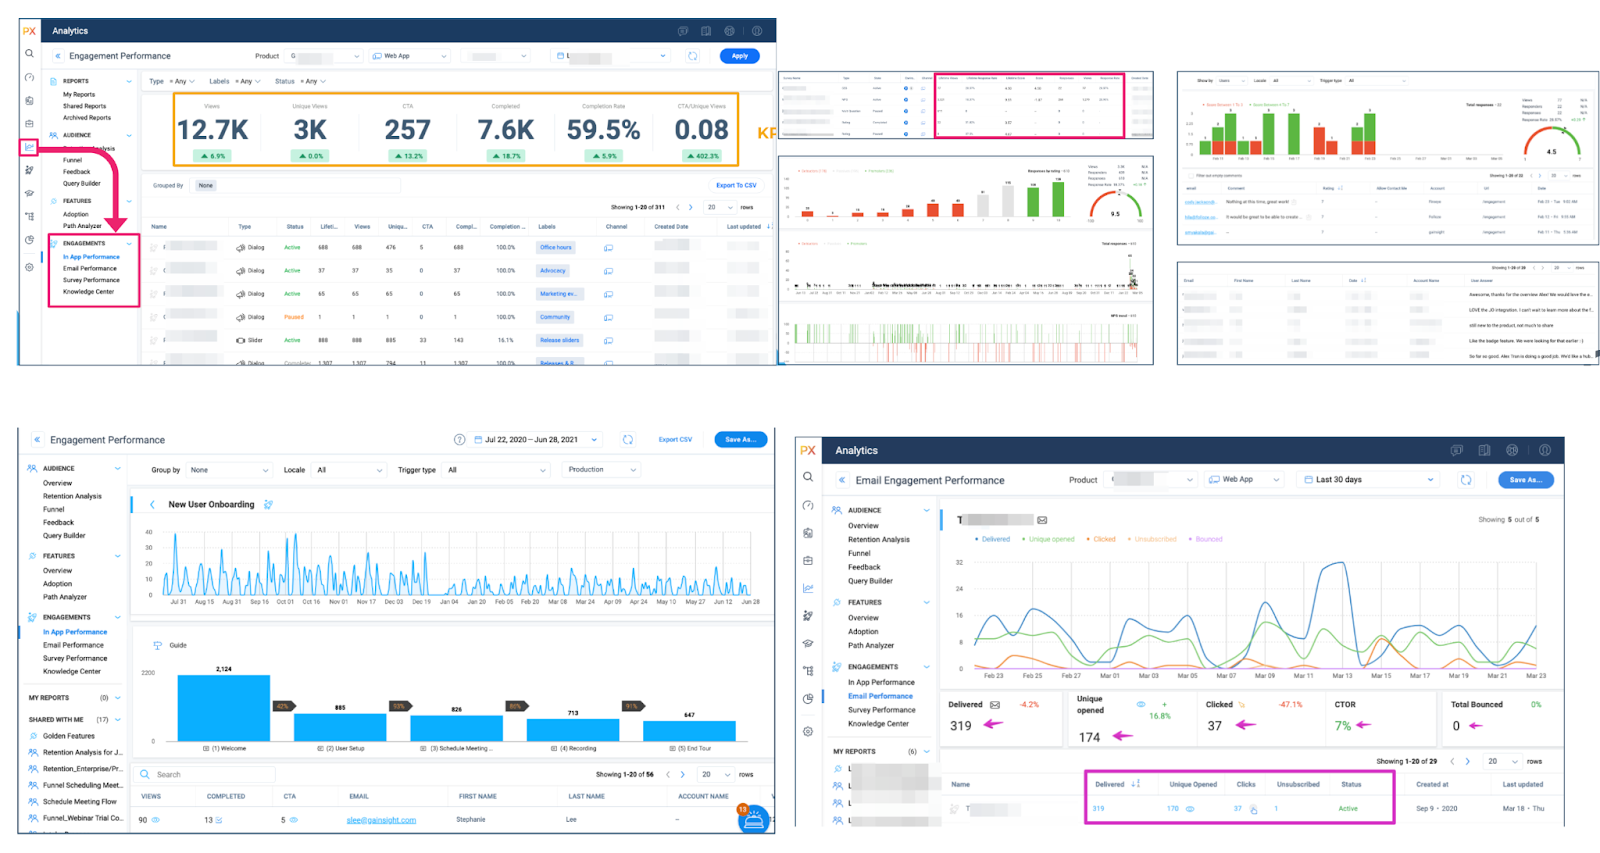
Task: Open Settings gear icon in top Analytics window rail
Action: coord(29,267)
